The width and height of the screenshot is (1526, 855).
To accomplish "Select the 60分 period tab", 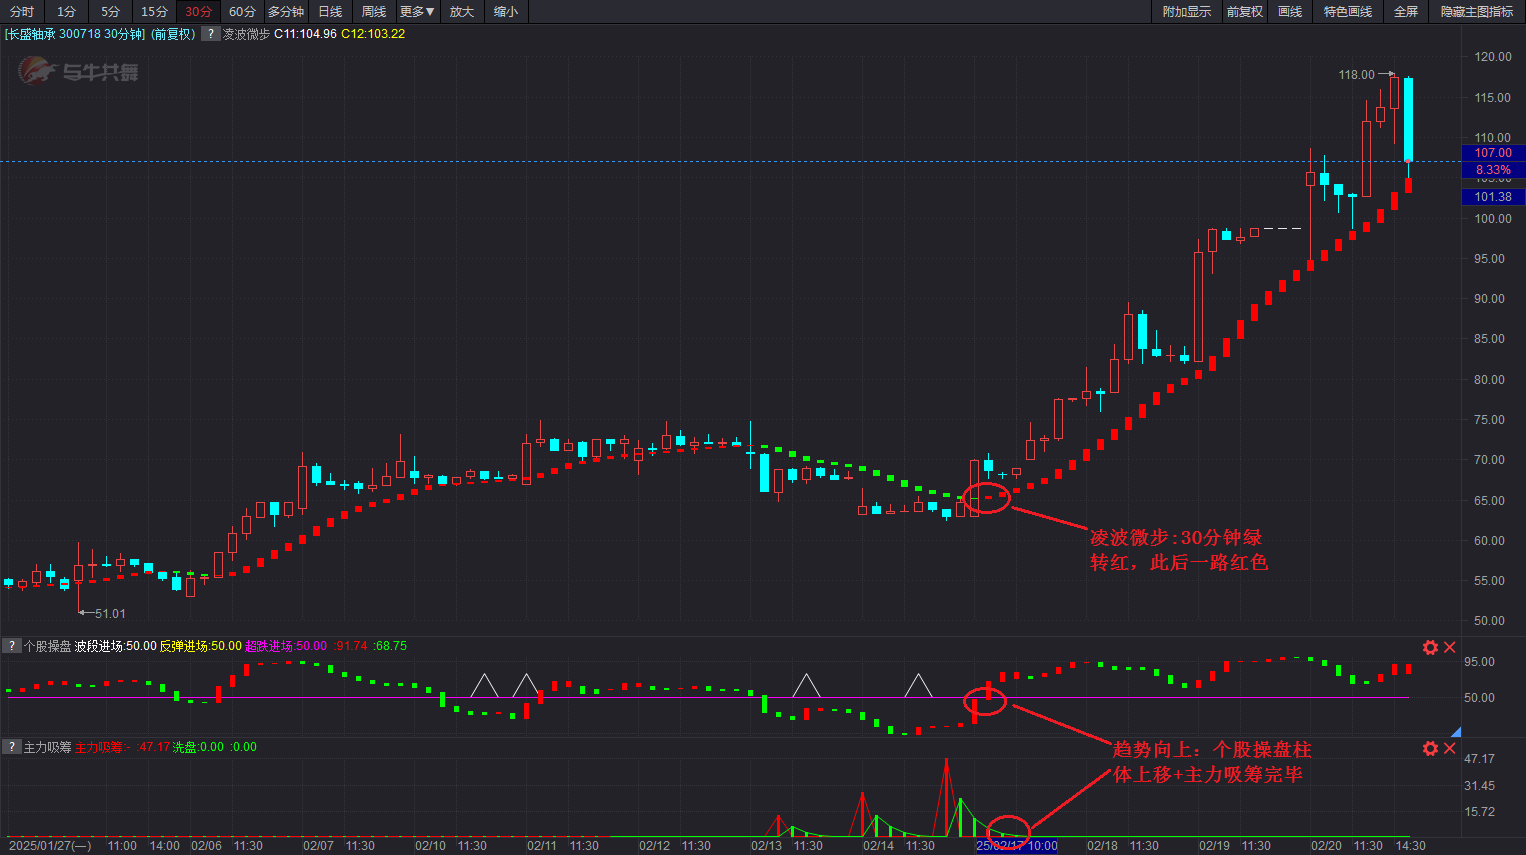I will (242, 12).
